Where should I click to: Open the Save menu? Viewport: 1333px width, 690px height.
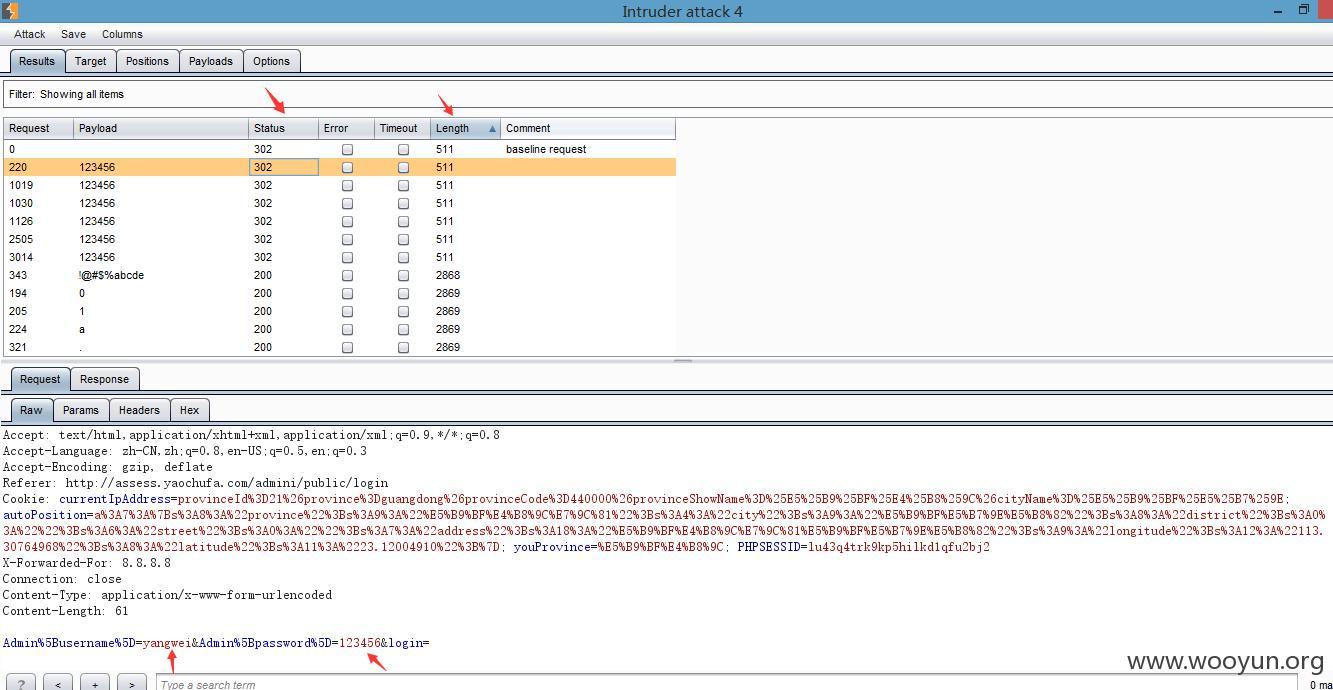pyautogui.click(x=73, y=34)
